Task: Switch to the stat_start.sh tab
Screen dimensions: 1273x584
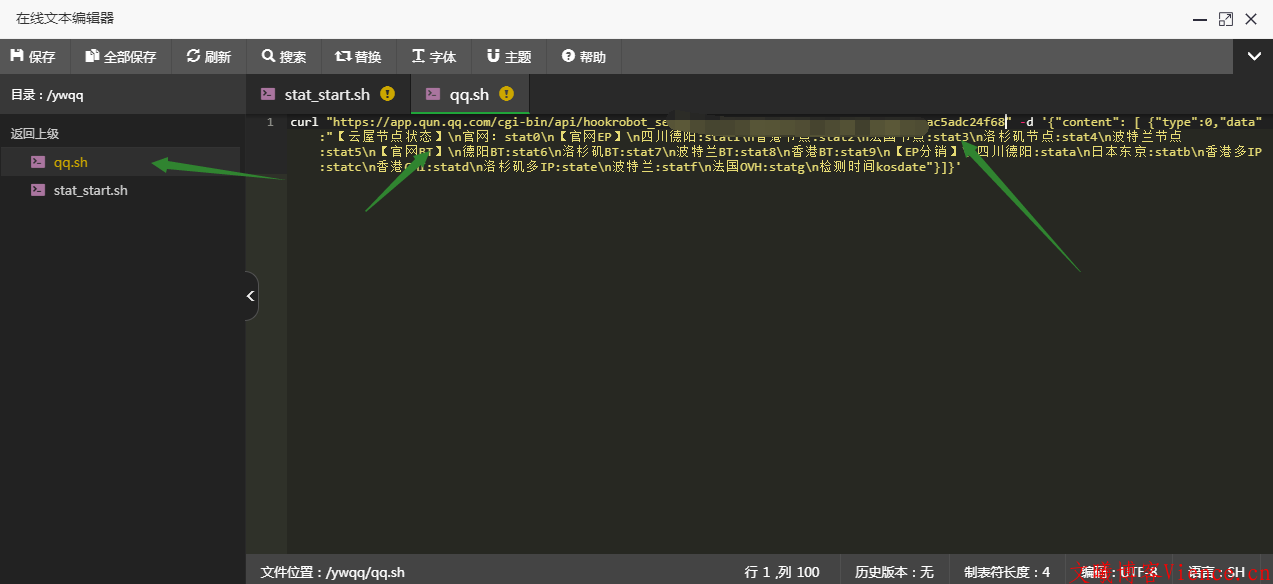Action: tap(328, 93)
